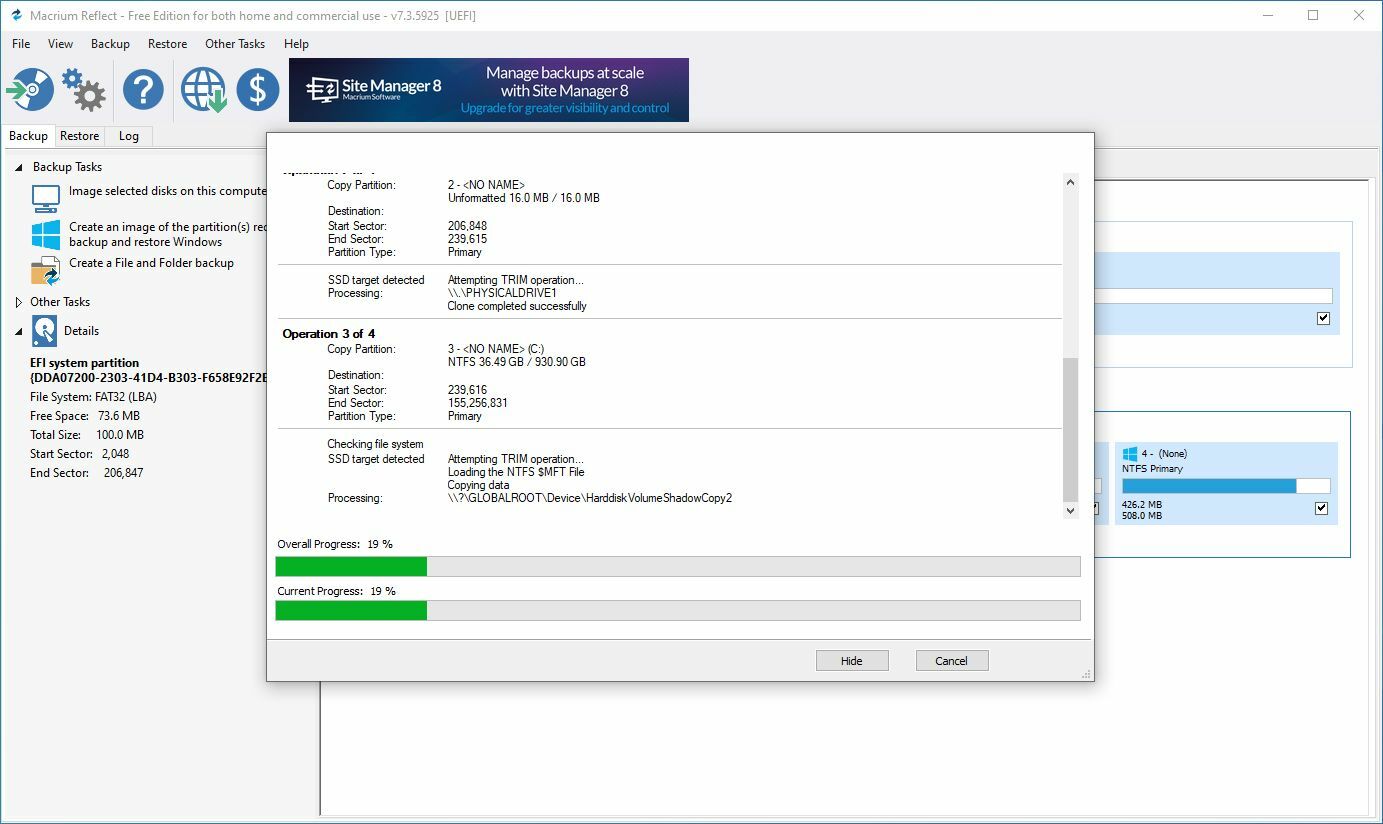This screenshot has height=824, width=1383.
Task: Open the Backup menu
Action: click(110, 44)
